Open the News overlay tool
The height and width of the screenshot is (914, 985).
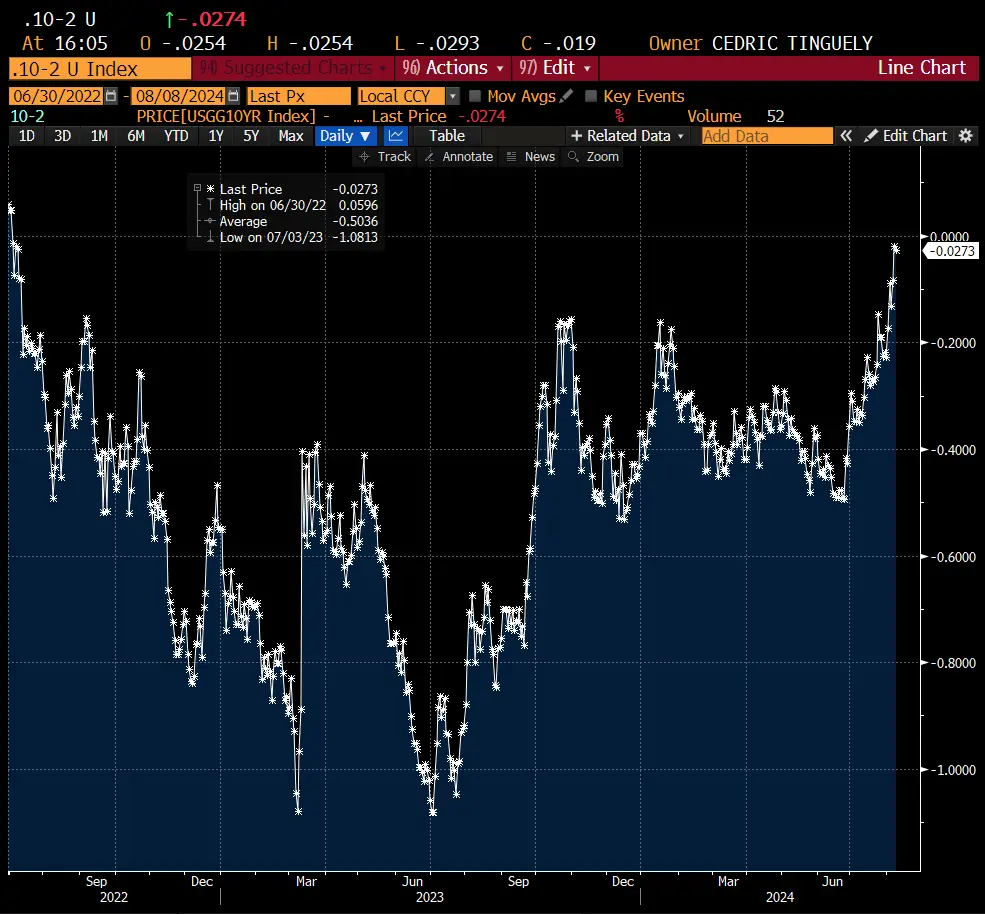530,157
